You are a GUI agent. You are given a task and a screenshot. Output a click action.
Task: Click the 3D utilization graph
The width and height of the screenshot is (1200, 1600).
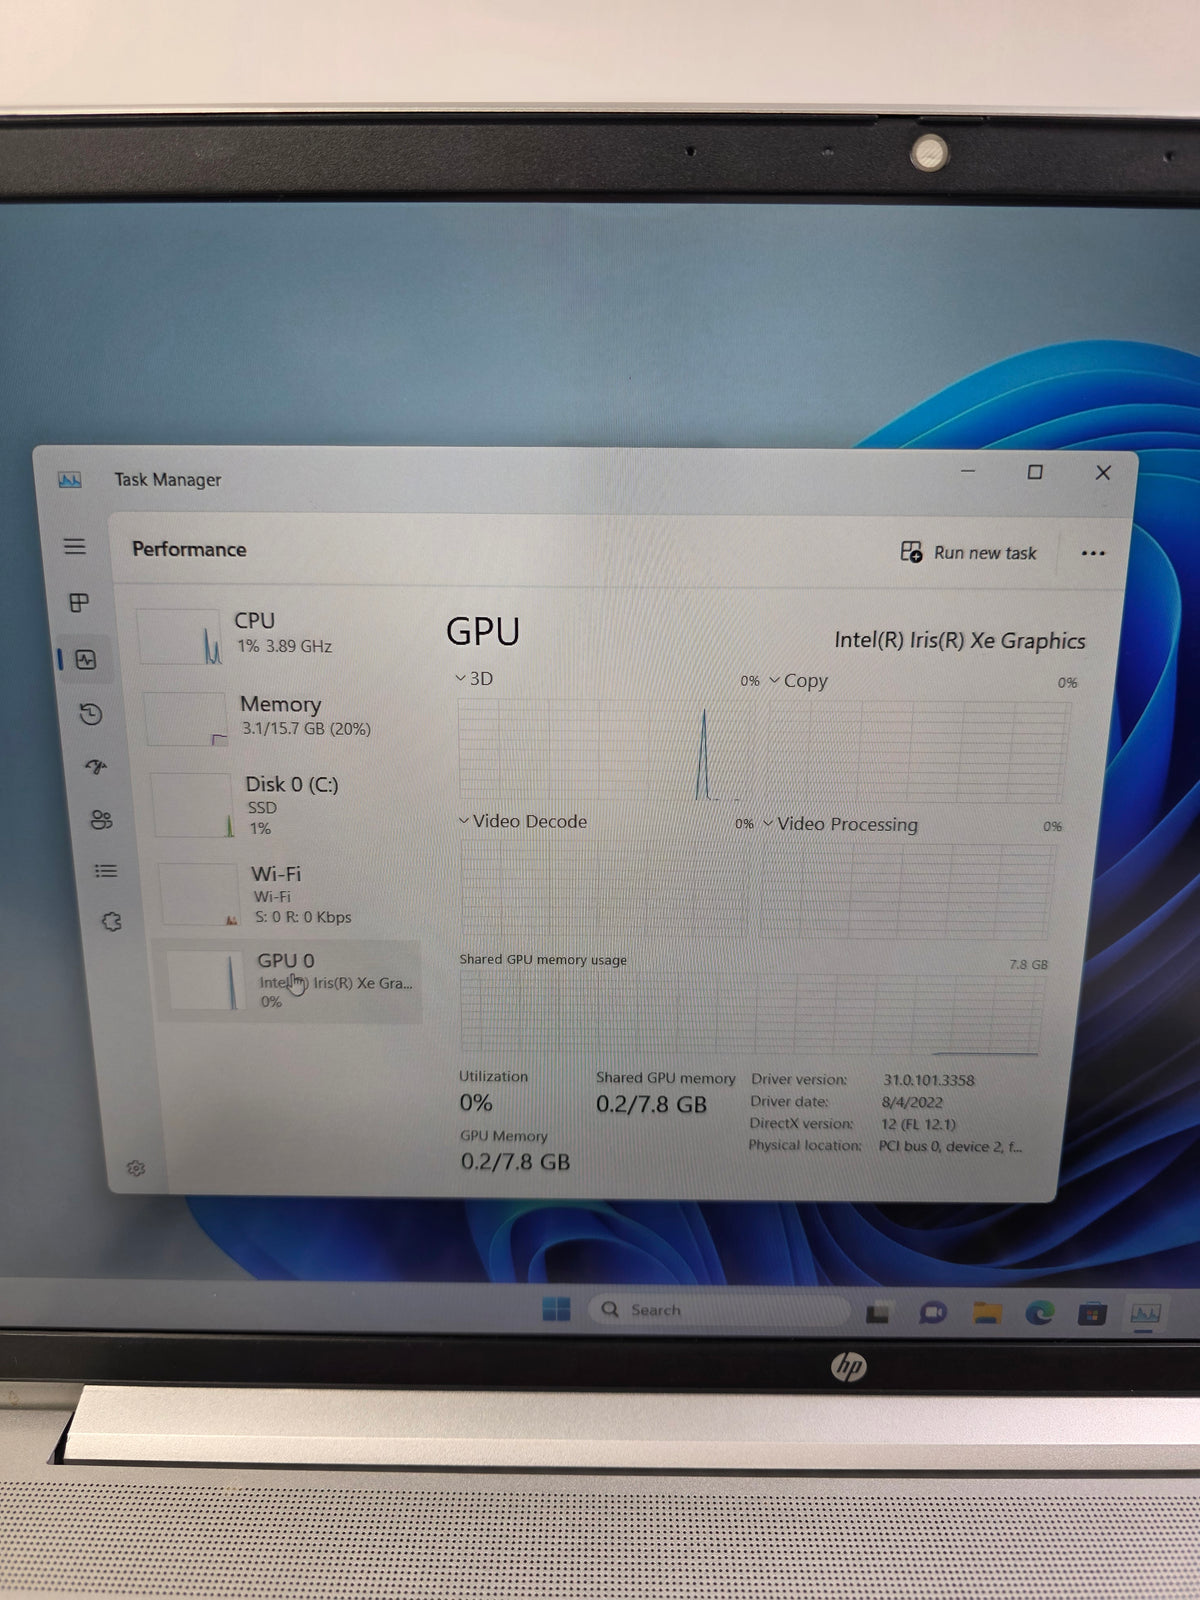pyautogui.click(x=605, y=750)
